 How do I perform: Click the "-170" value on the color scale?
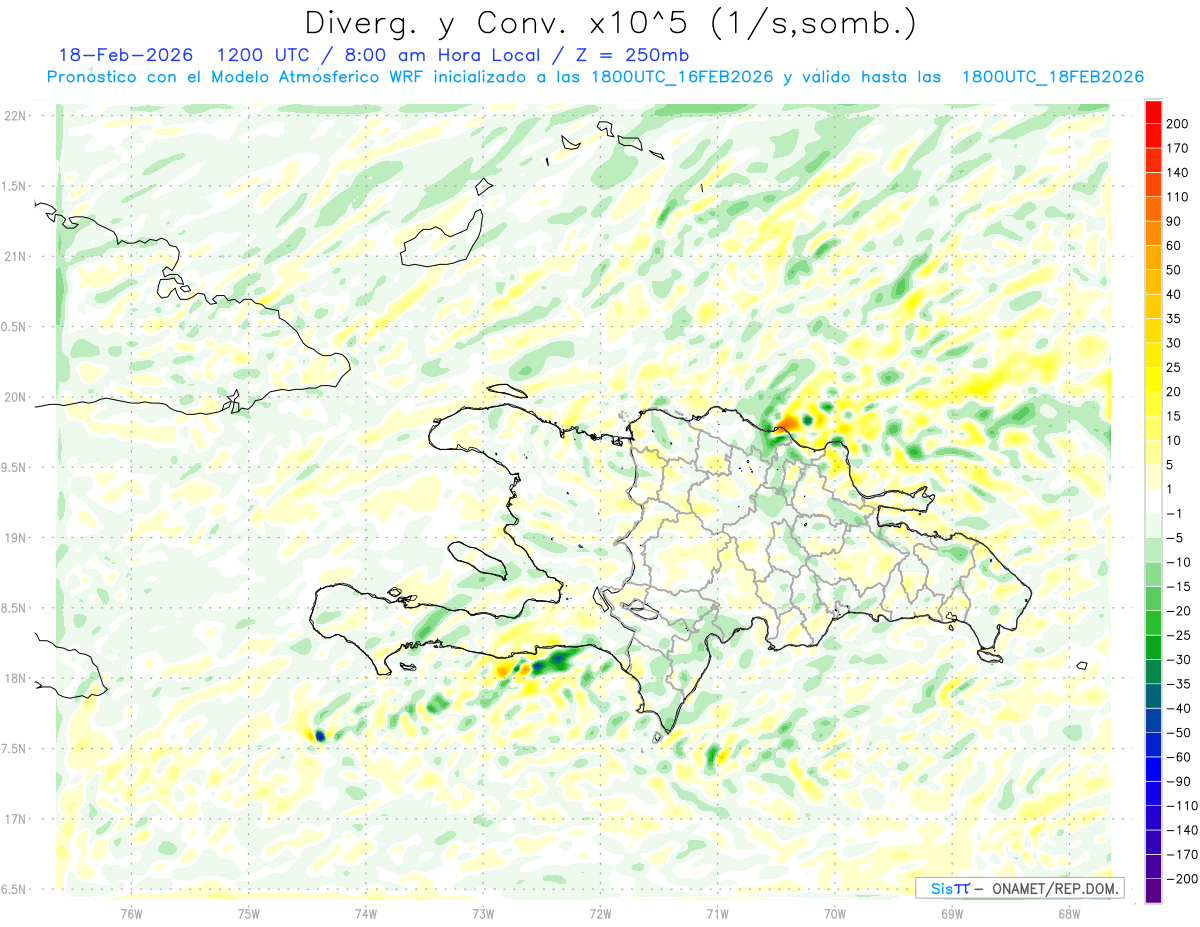pos(1182,855)
